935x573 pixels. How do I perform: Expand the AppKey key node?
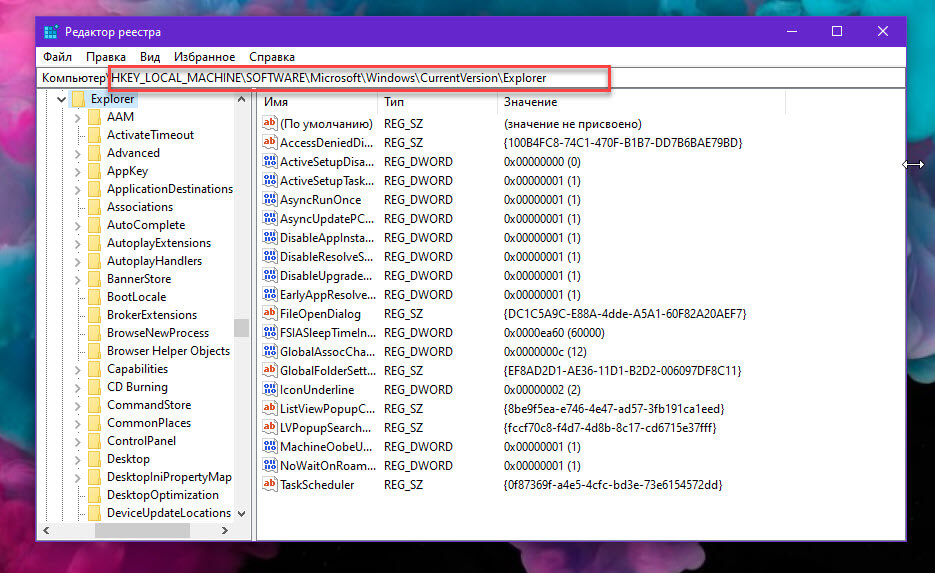click(x=78, y=171)
